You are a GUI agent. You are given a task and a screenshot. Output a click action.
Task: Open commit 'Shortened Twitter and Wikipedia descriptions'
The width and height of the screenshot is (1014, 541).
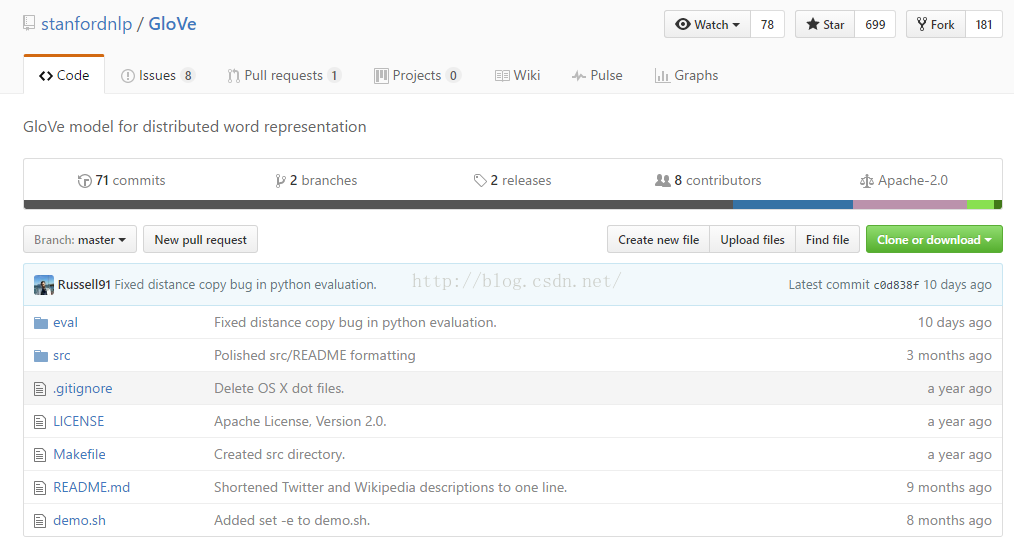pyautogui.click(x=391, y=487)
